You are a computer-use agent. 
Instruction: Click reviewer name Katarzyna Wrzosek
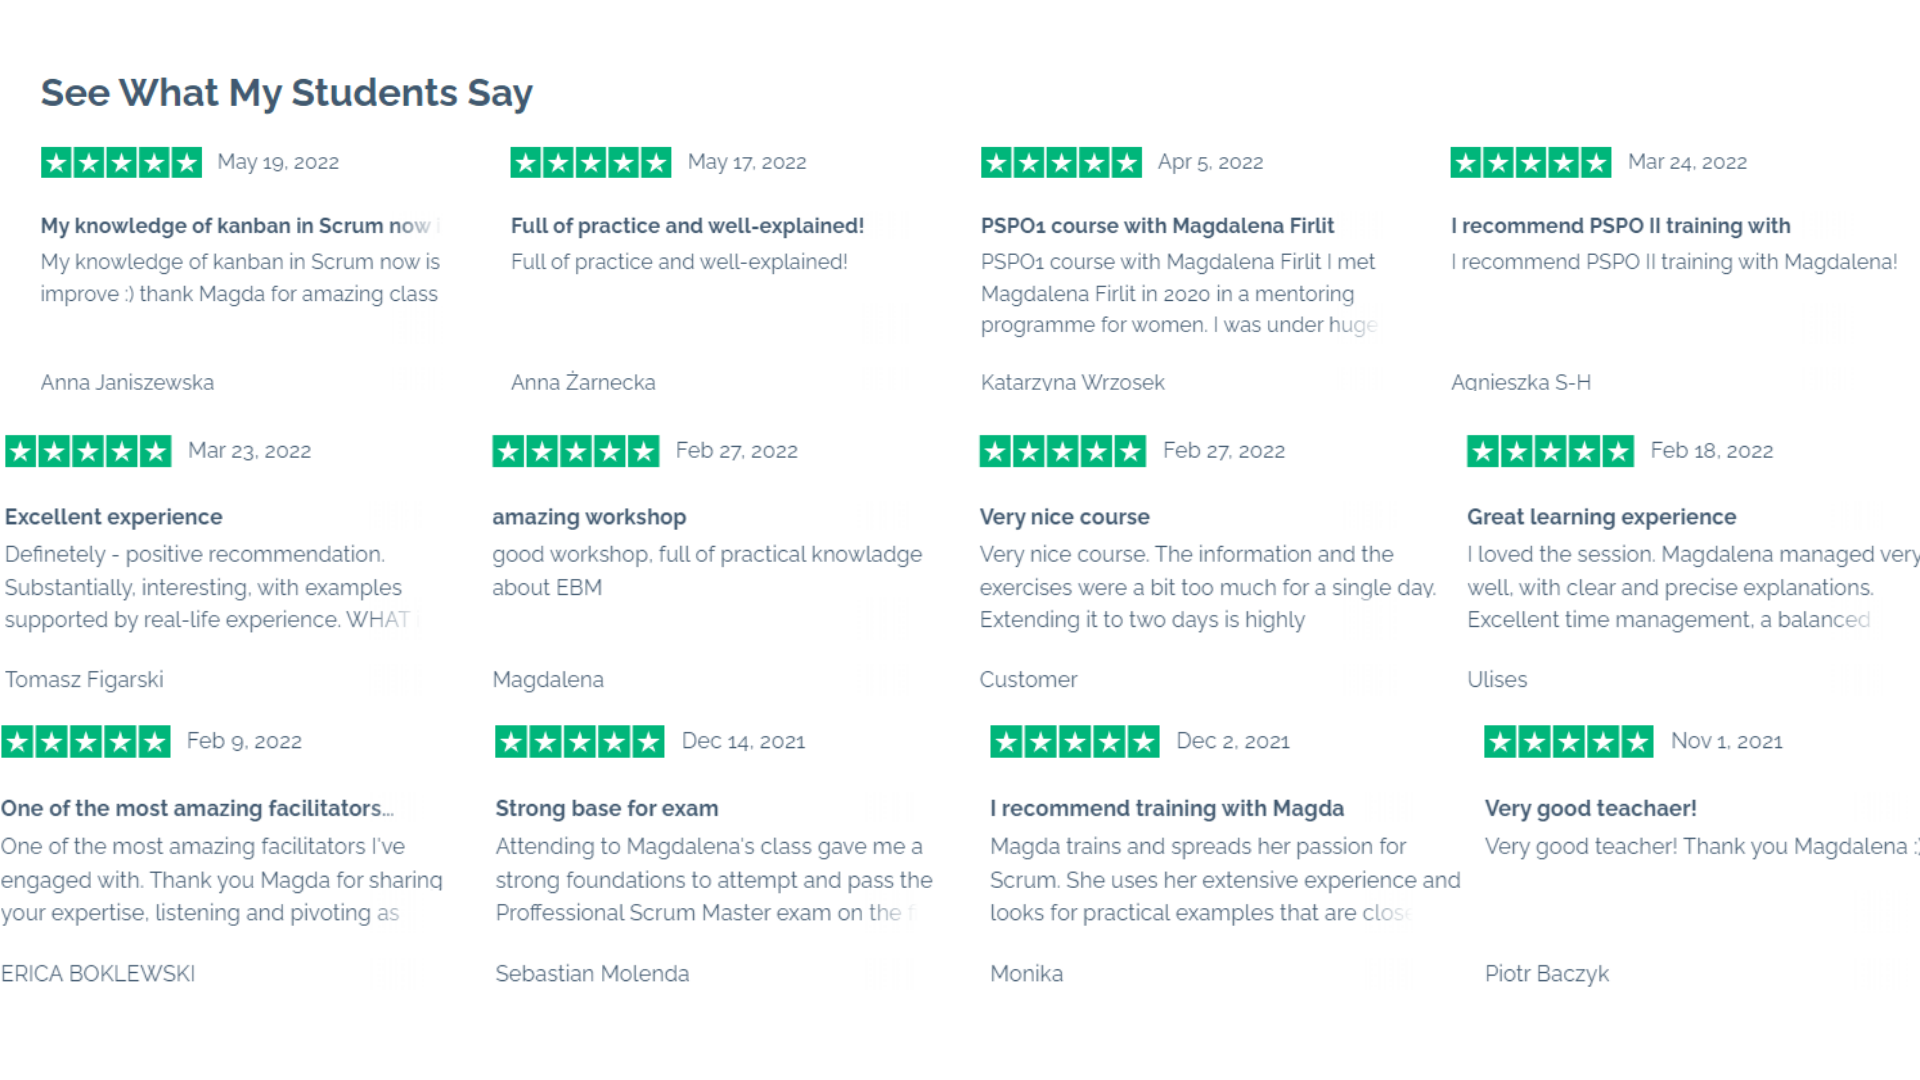[x=1072, y=382]
